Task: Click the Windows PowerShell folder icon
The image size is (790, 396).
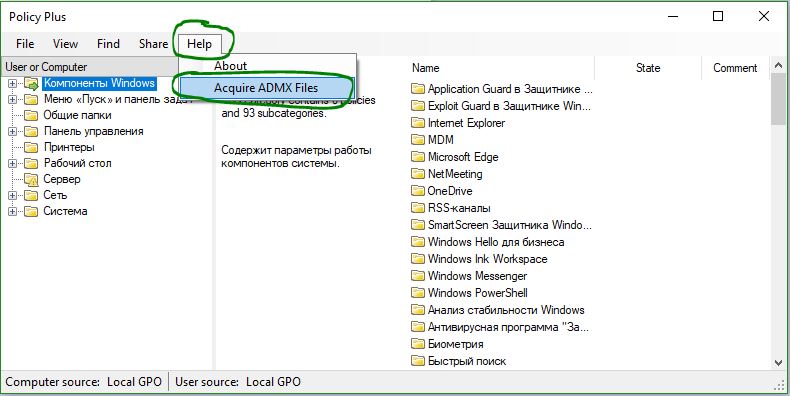Action: (x=418, y=293)
